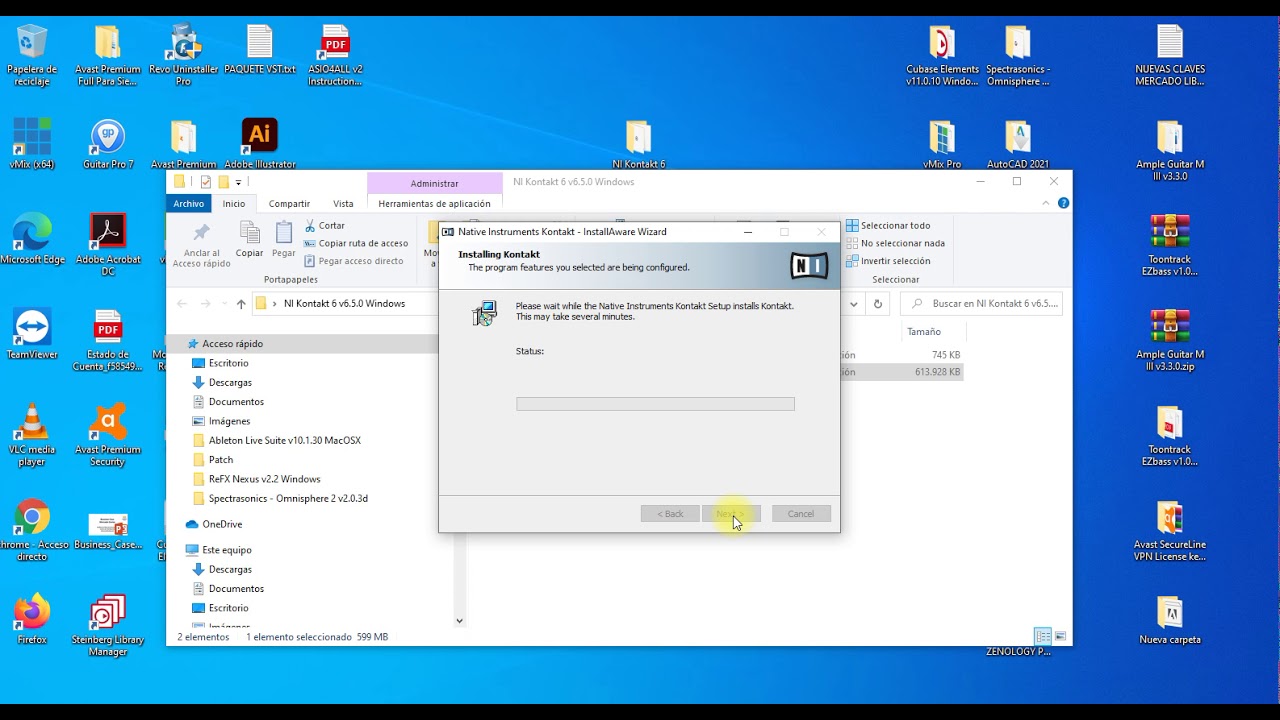Launch Adobe Acrobat DC desktop shortcut
The width and height of the screenshot is (1280, 720).
point(108,245)
